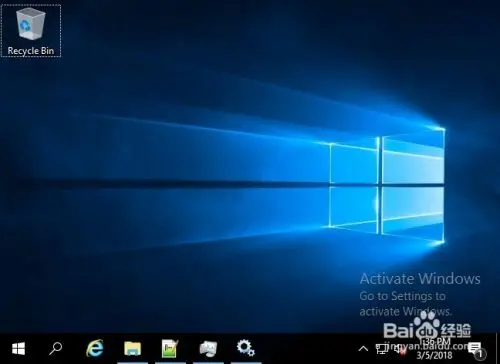Open the green notepad app on the taskbar
The height and width of the screenshot is (364, 500).
(170, 349)
